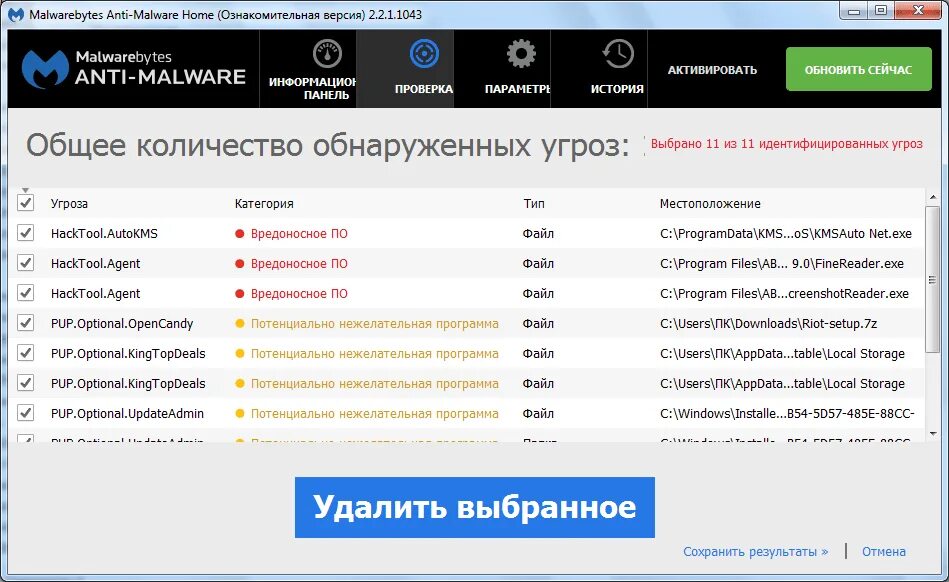Switch to the ИНФОРМАЦИОННАЯ ПАНЕЛЬ tab

point(308,69)
